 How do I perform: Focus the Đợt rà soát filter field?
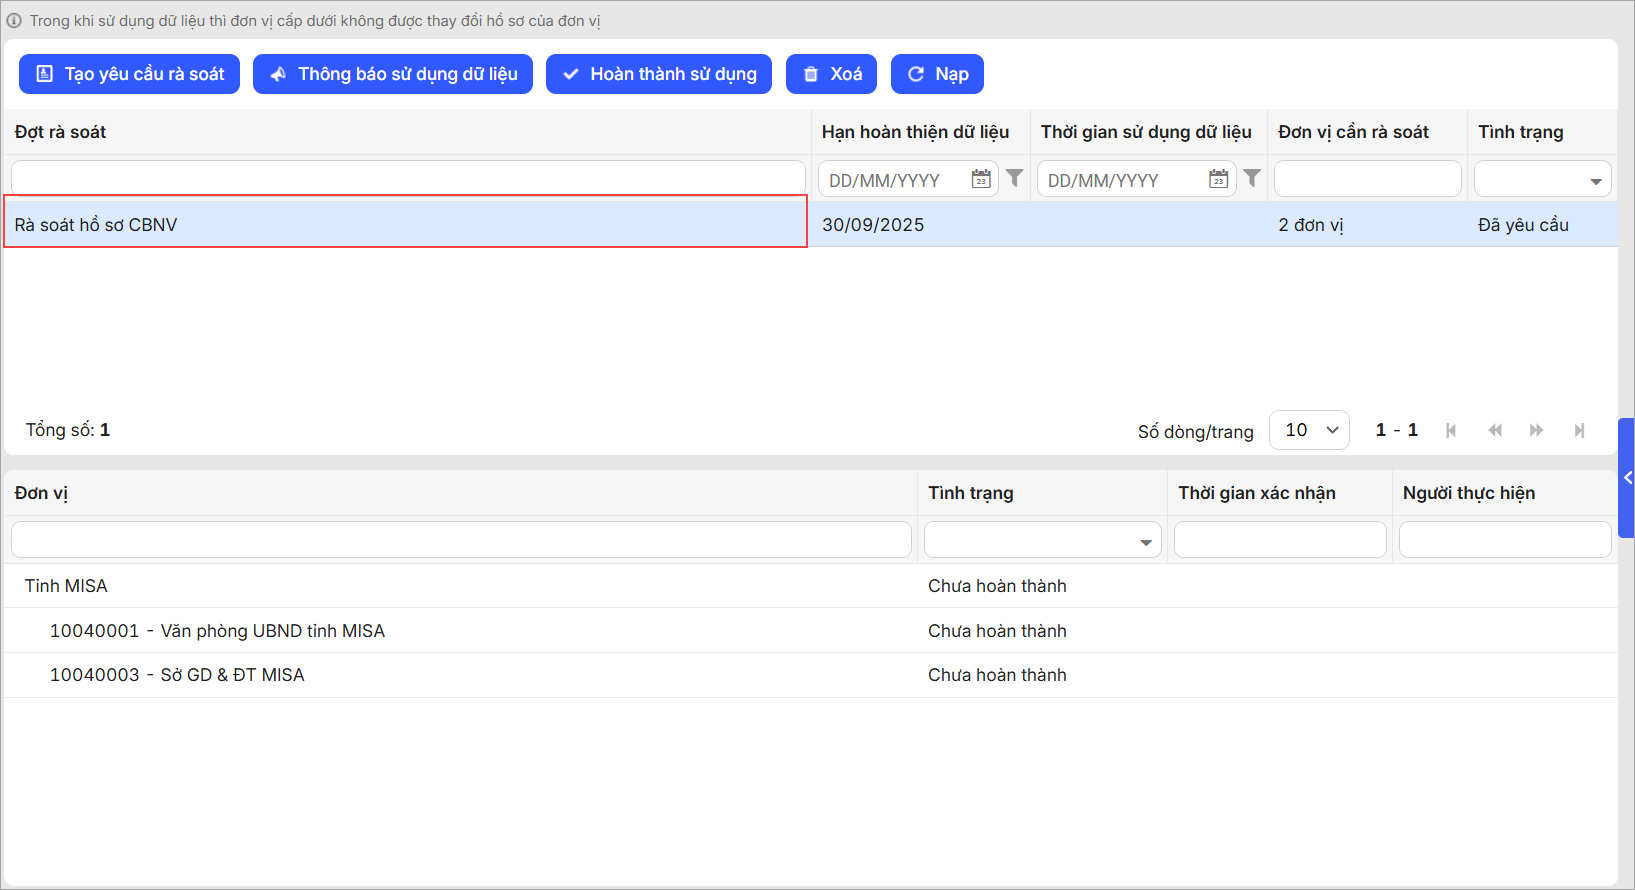(408, 178)
